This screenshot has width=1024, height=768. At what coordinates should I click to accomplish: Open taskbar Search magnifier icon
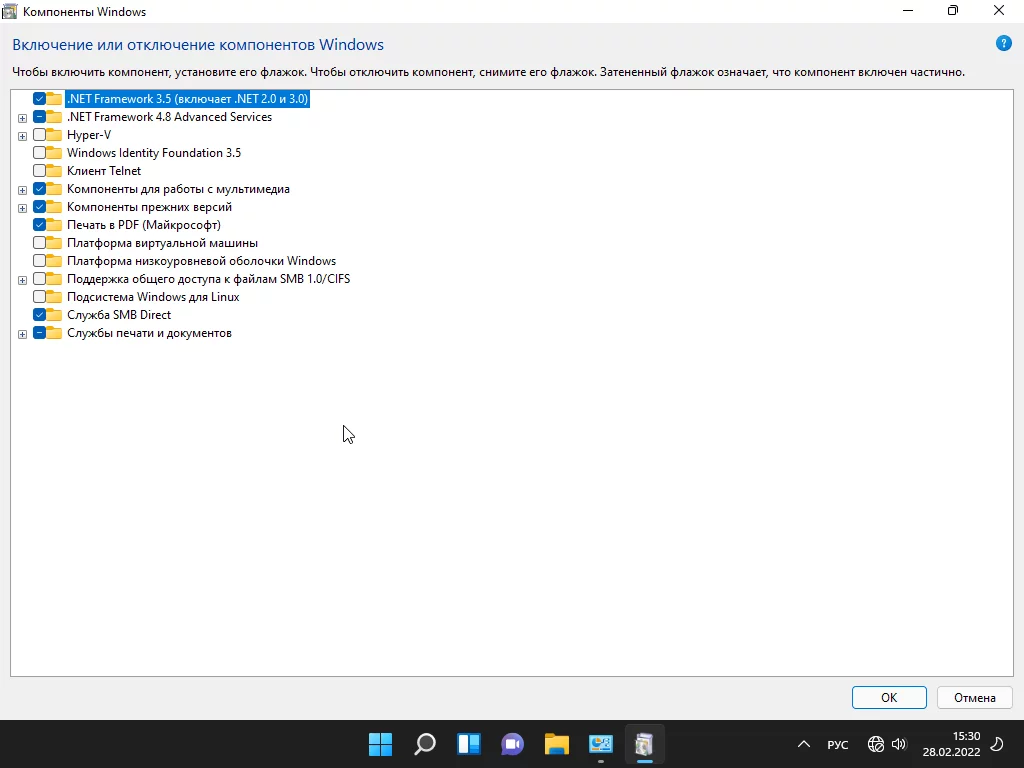tap(424, 744)
